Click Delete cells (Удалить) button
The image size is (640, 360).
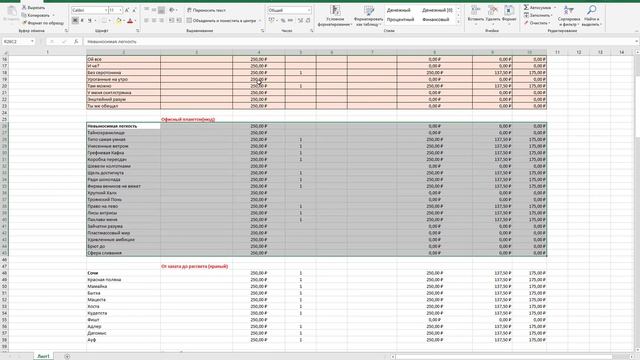pos(493,15)
